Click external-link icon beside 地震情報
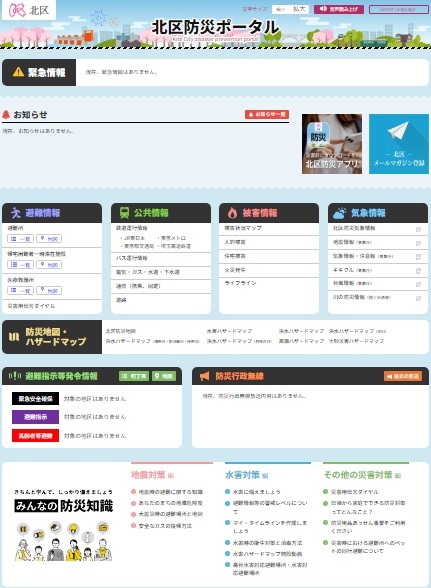Image resolution: width=431 pixels, height=588 pixels. click(x=418, y=243)
